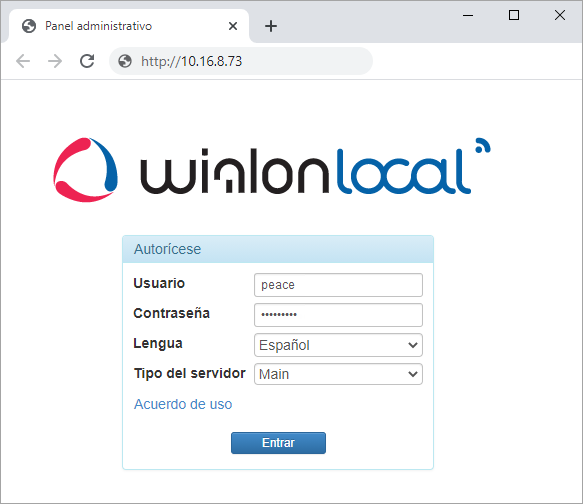Click the Wialon tricolor circle emblem
Image resolution: width=583 pixels, height=504 pixels.
click(86, 170)
